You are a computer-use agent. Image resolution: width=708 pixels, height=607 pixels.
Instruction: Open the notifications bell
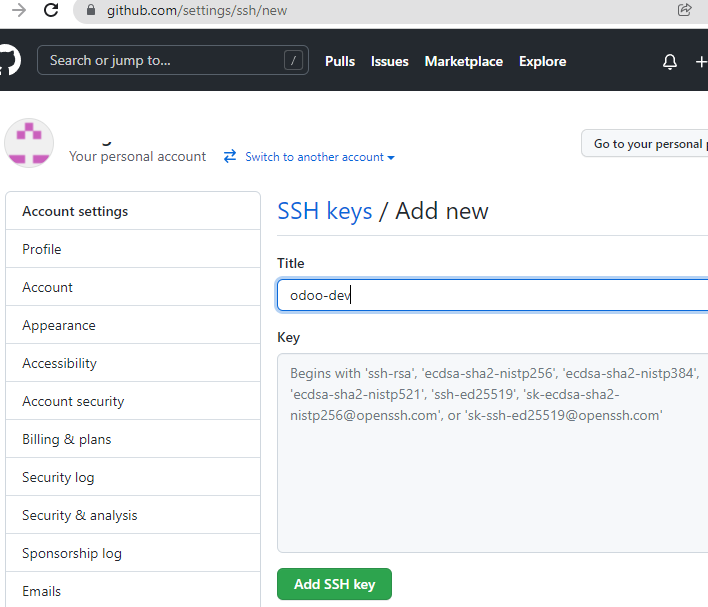tap(670, 61)
